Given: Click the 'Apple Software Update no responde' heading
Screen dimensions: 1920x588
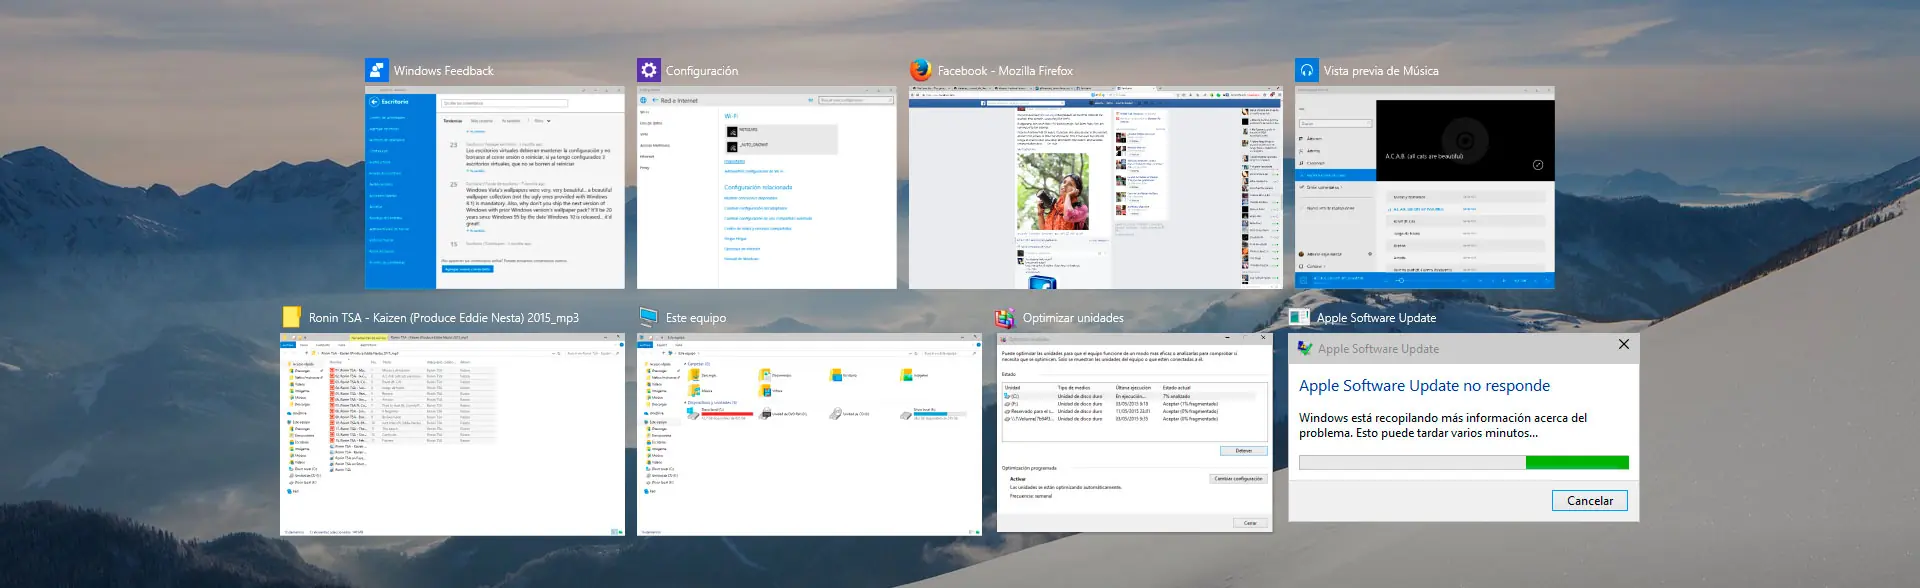Looking at the screenshot, I should pos(1424,386).
